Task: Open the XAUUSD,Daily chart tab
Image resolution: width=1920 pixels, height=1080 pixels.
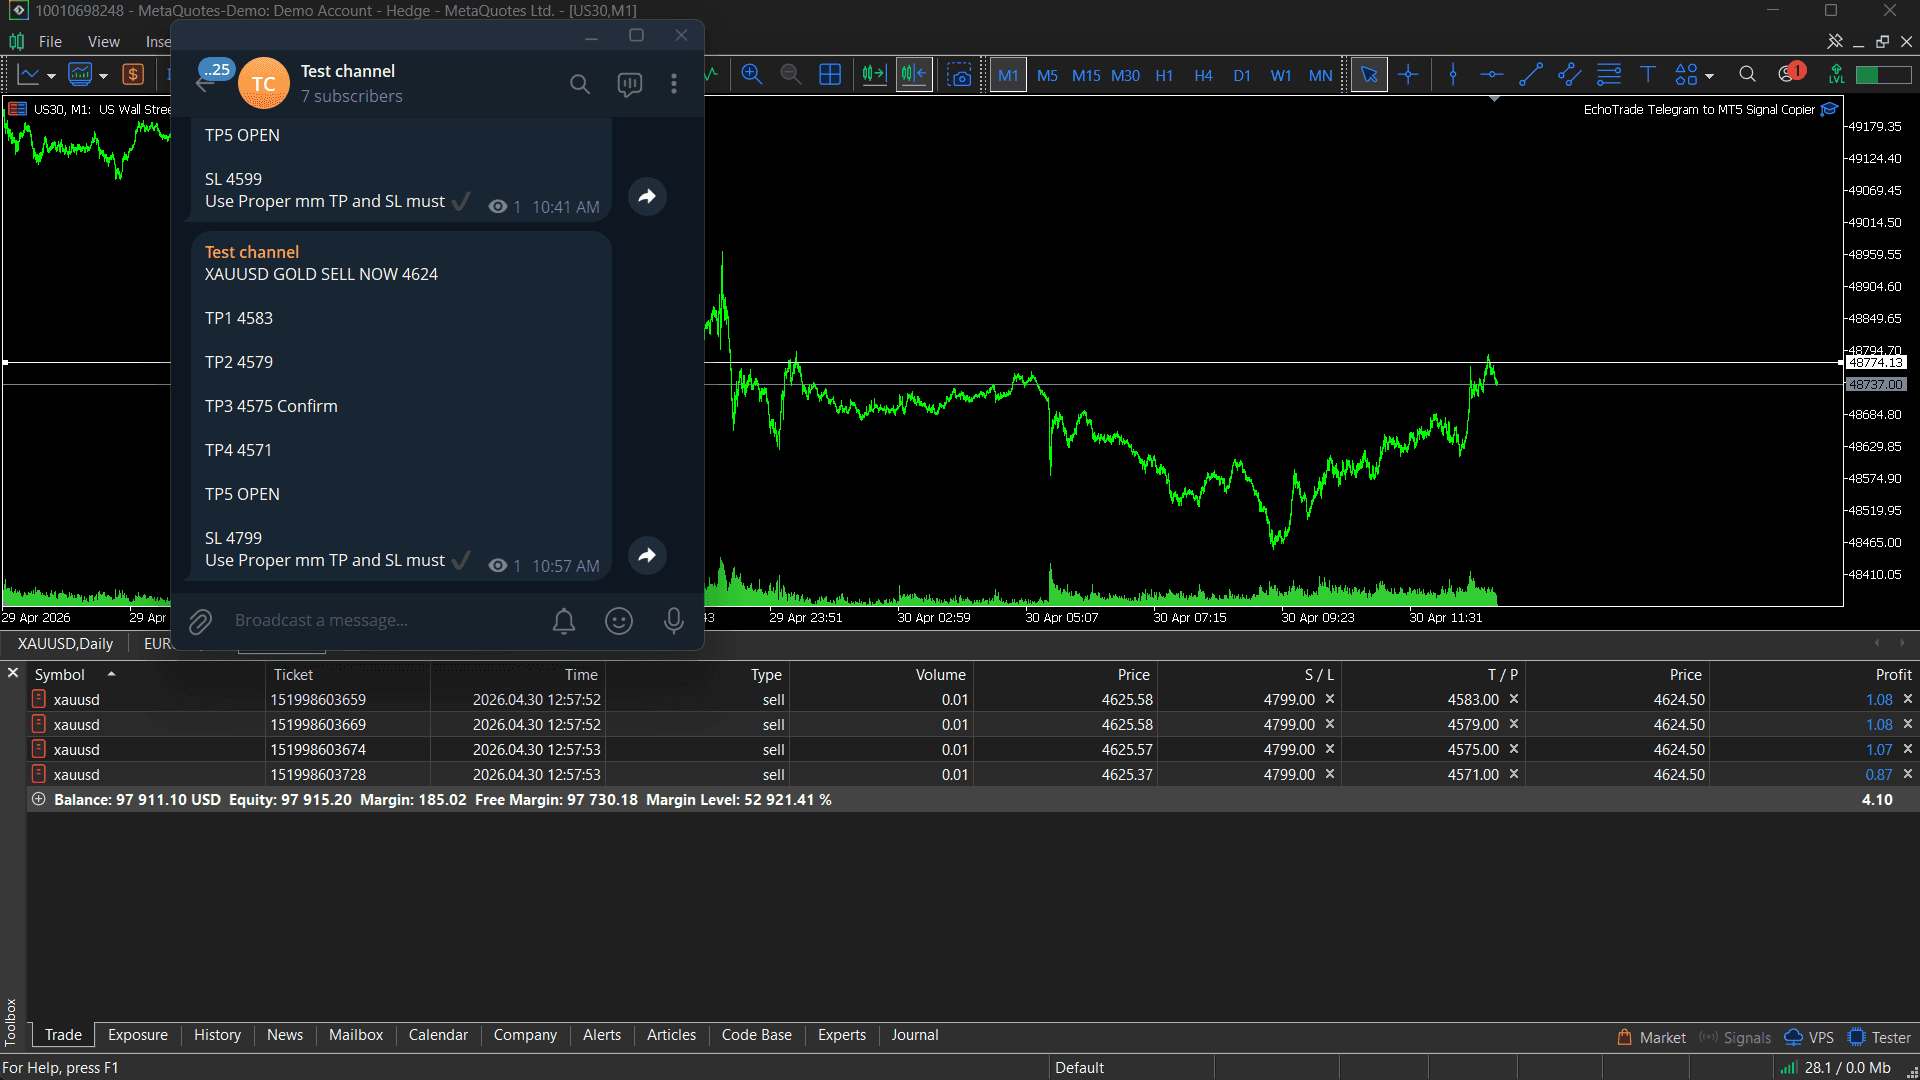Action: (66, 644)
